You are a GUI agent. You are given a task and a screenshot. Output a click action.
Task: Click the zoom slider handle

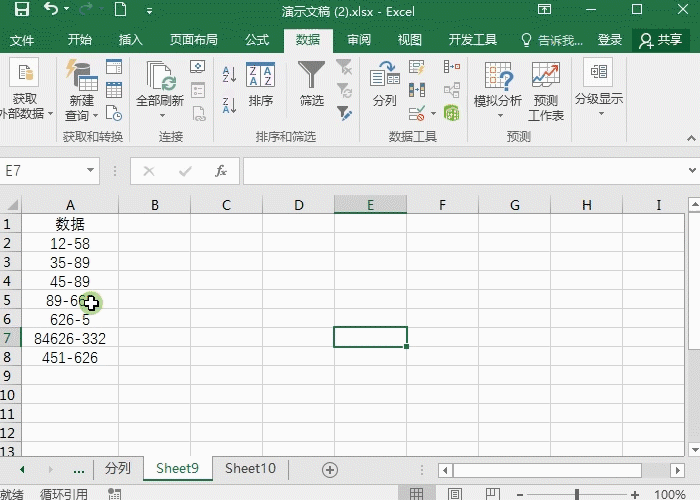click(x=577, y=494)
